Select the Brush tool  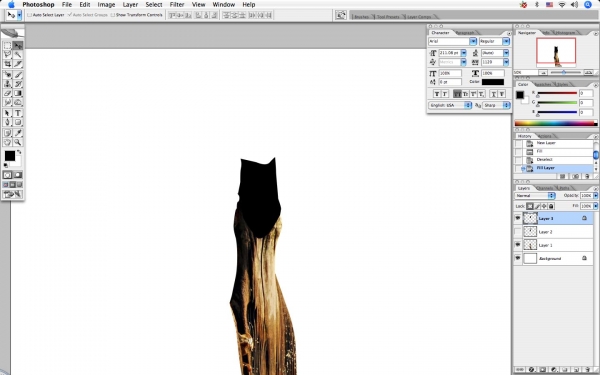point(18,75)
